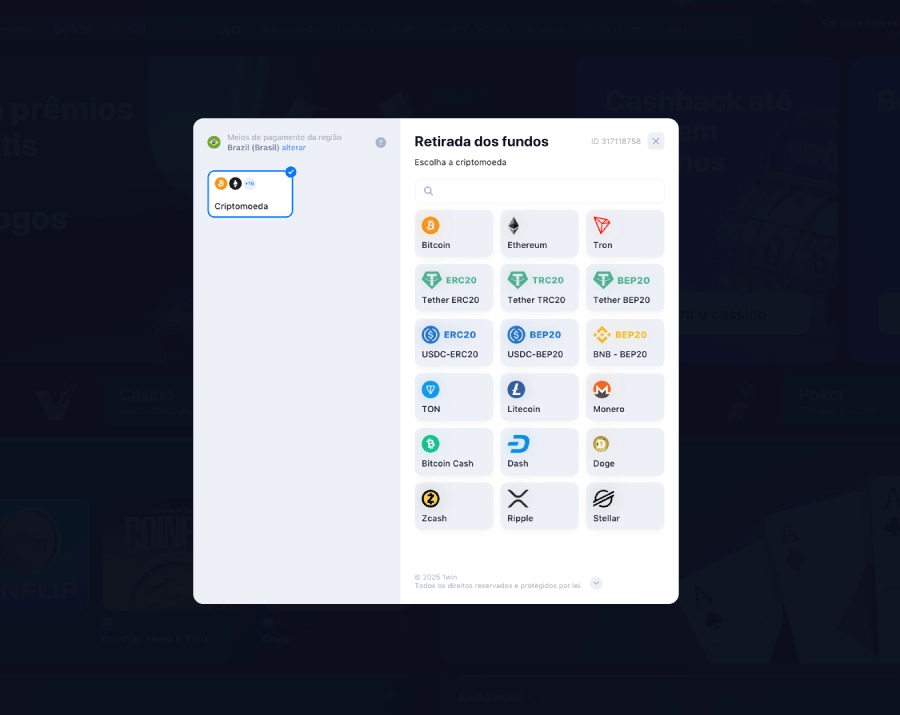Pick the Tron logo icon

[x=602, y=226]
